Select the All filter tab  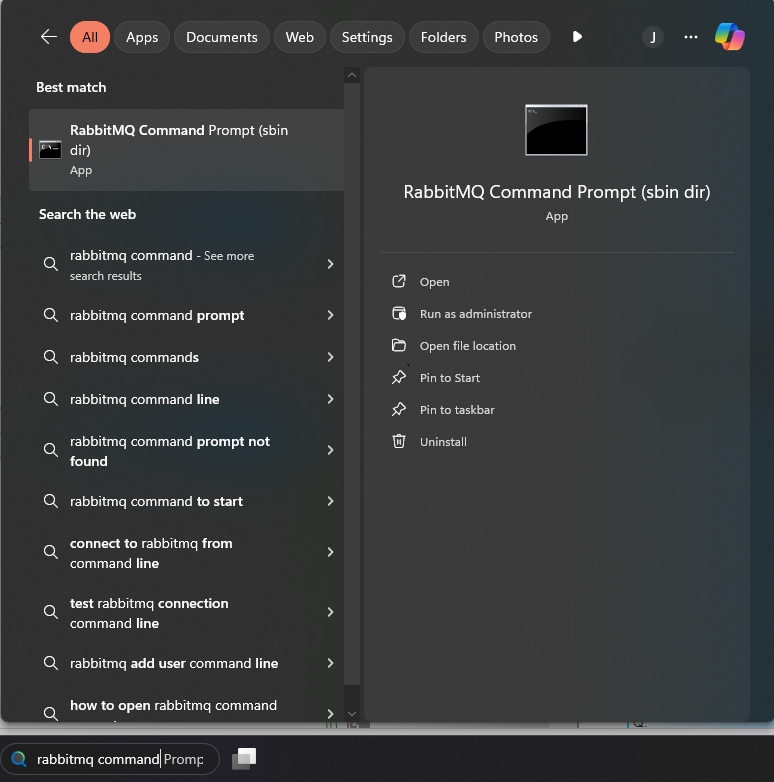point(90,37)
